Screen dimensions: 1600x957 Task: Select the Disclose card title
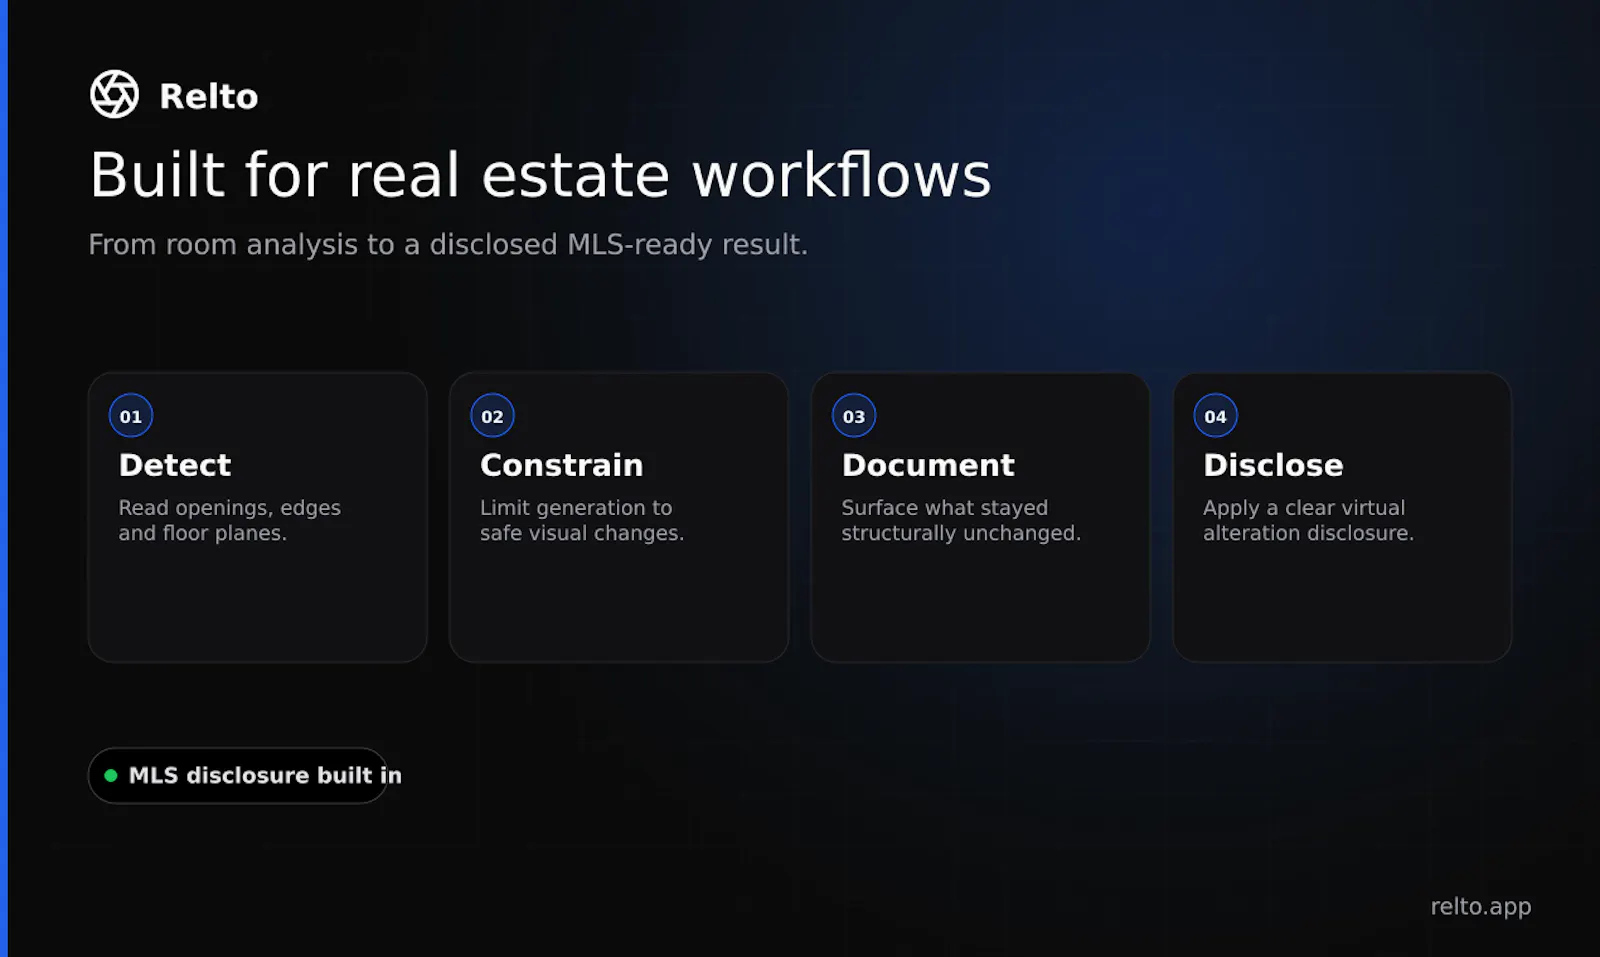point(1274,465)
